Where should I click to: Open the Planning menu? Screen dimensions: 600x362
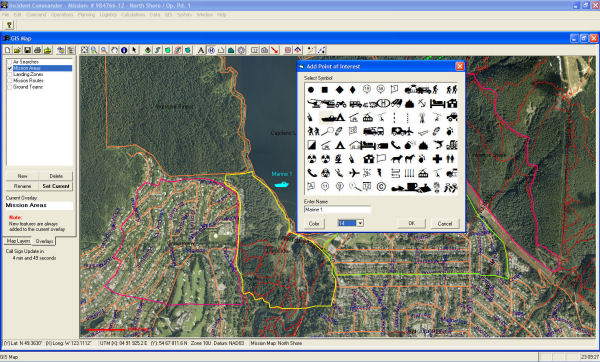pyautogui.click(x=86, y=15)
